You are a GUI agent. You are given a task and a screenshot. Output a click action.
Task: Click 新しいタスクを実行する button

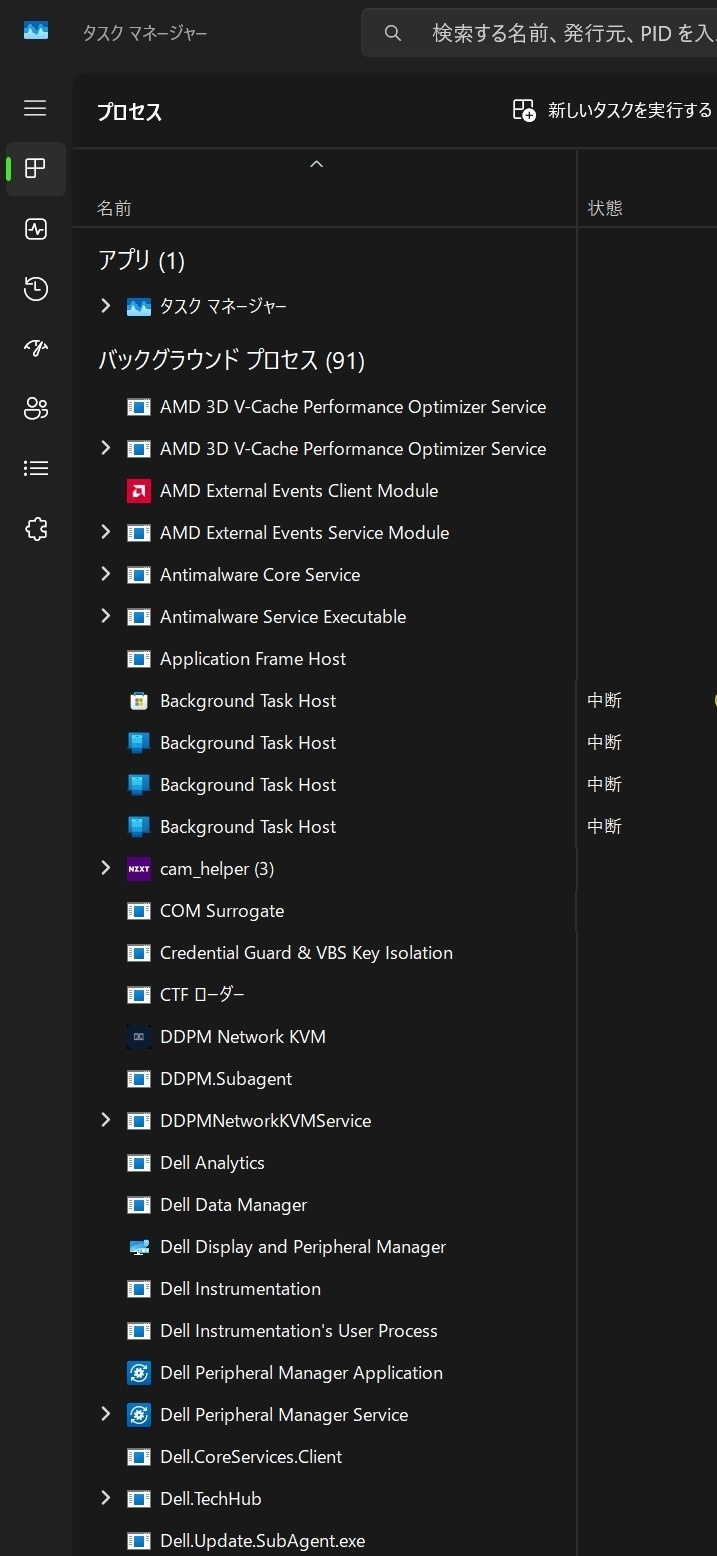612,110
